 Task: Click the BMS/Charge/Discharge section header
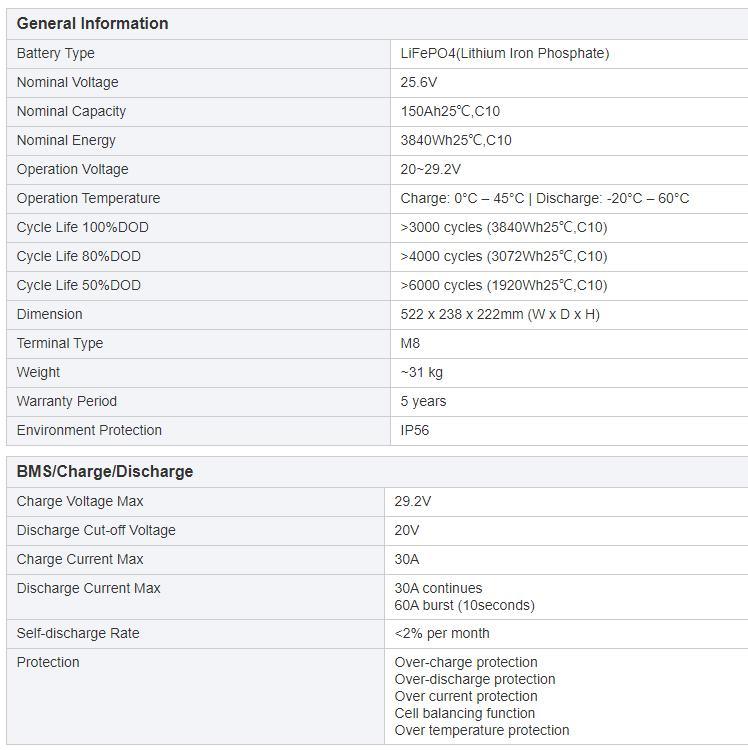click(105, 471)
